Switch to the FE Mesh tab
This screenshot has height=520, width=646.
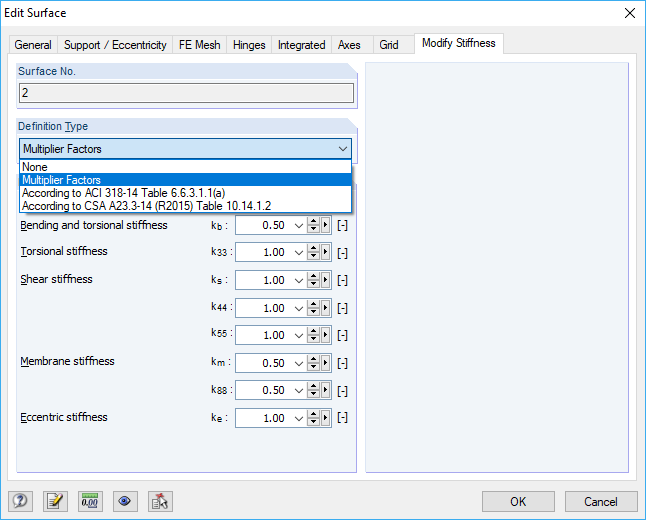[199, 45]
